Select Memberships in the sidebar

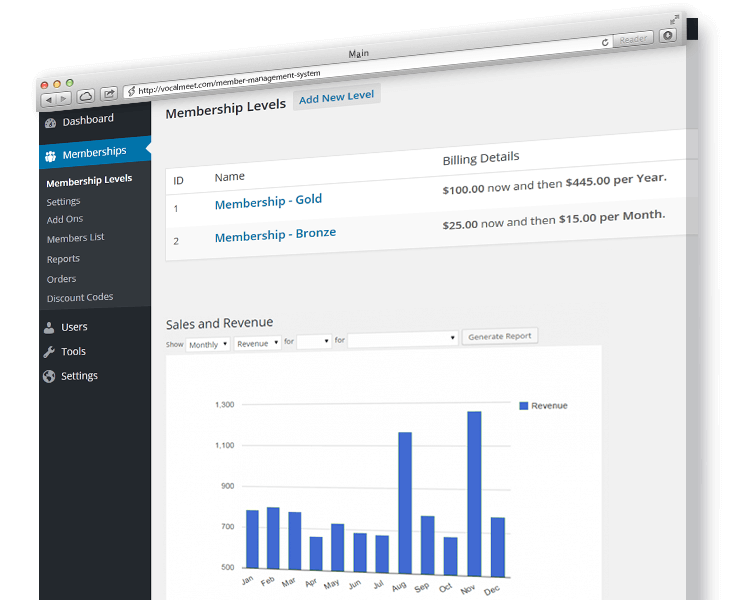[94, 152]
